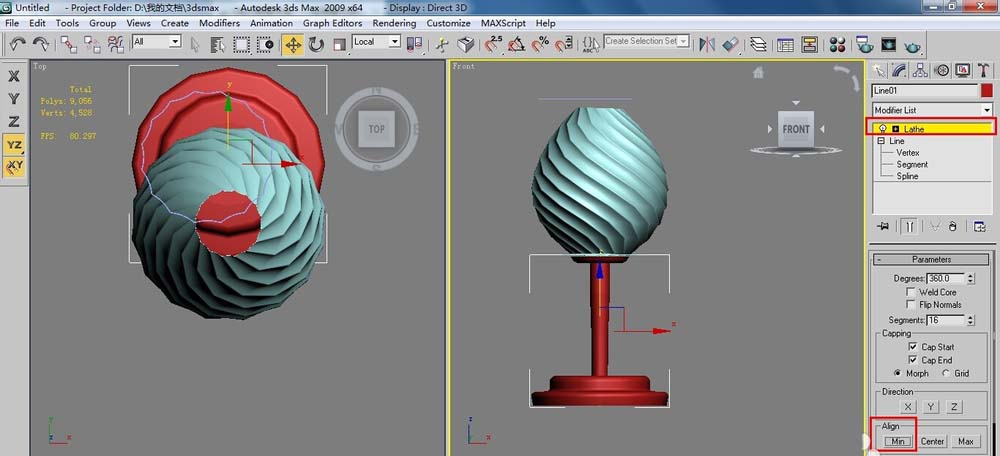Switch to the Create command panel tab
The width and height of the screenshot is (1000, 456).
click(879, 70)
